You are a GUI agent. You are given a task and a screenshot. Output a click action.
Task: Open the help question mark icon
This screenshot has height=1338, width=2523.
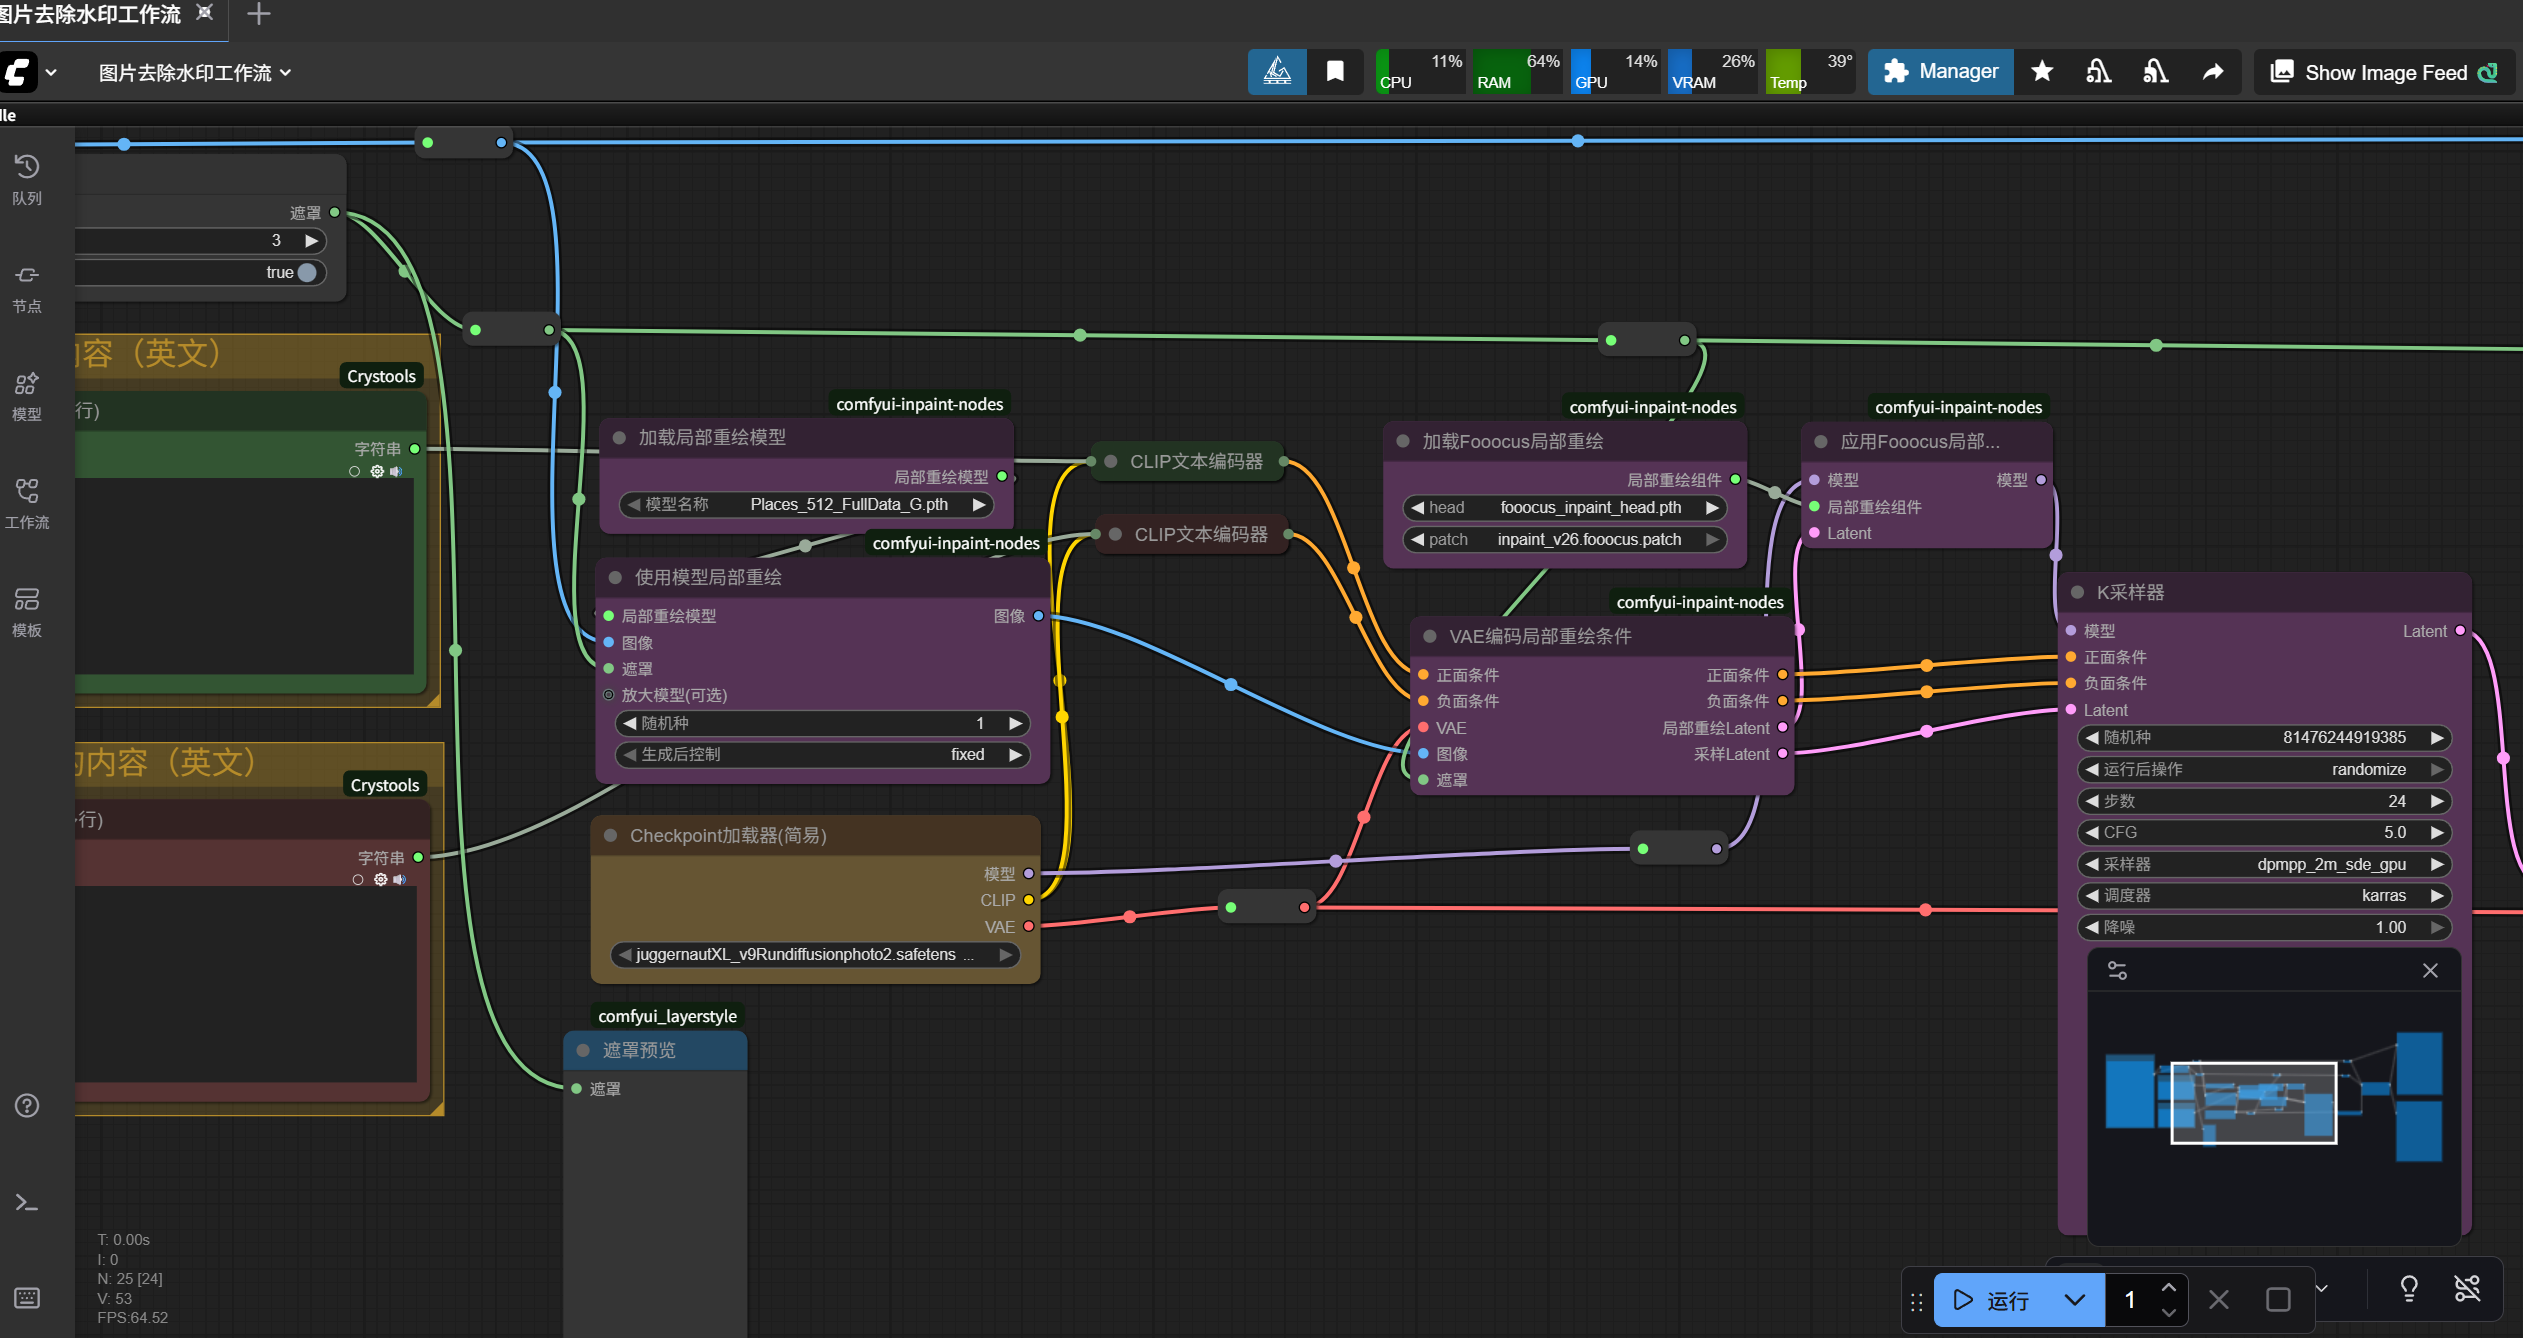click(27, 1105)
